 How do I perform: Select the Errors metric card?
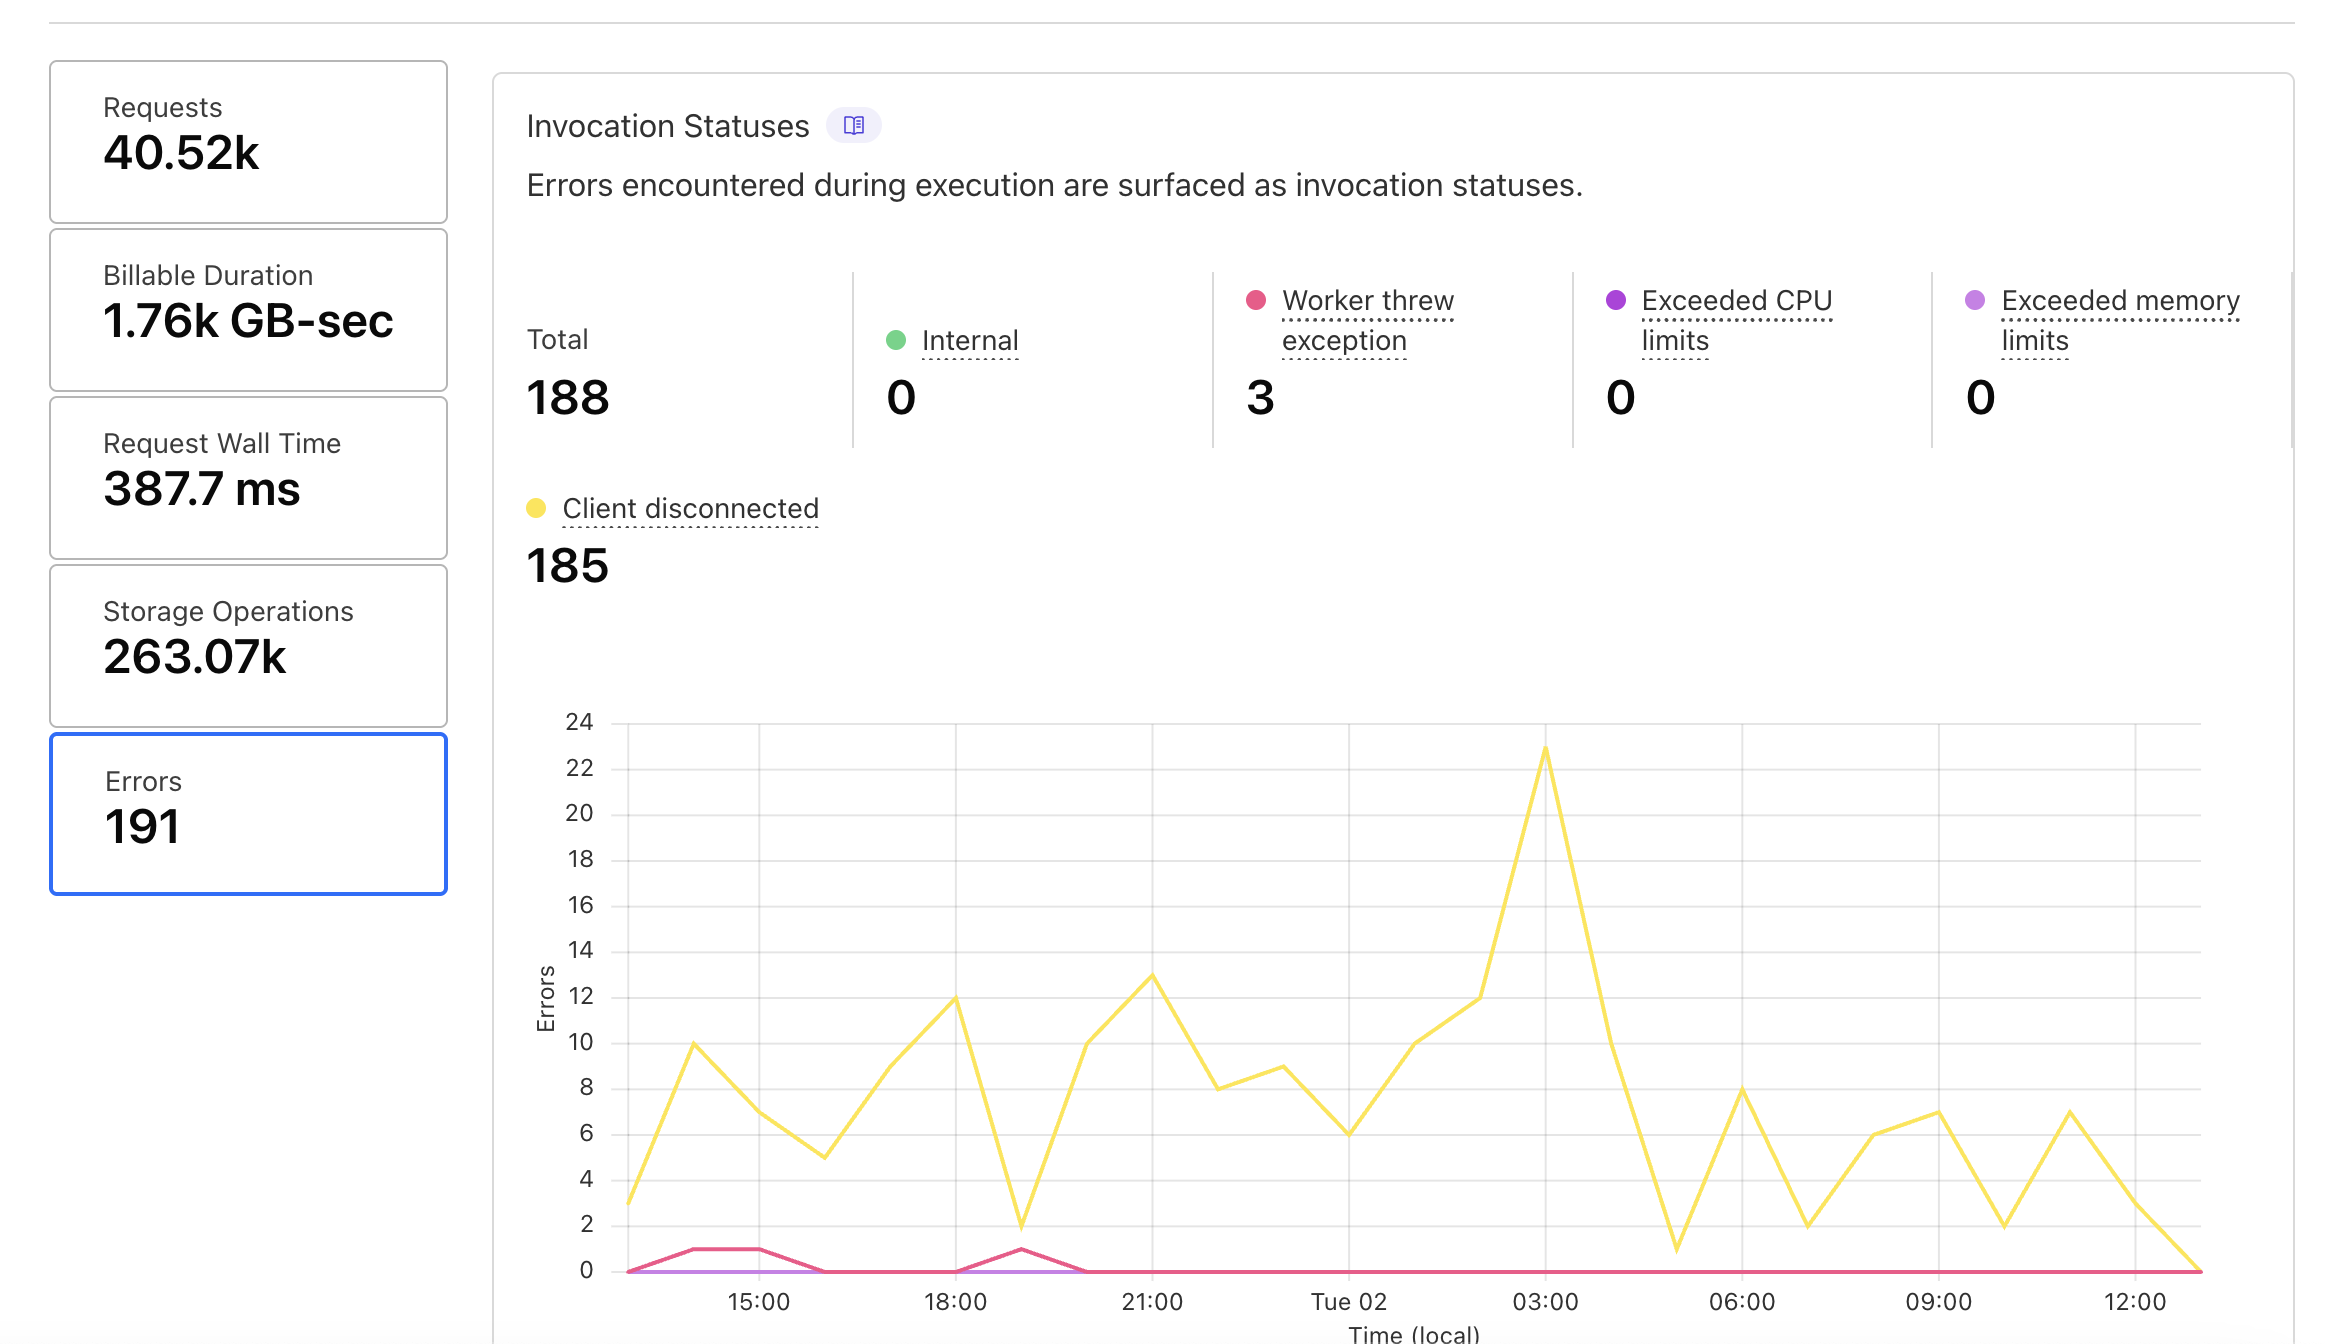(x=248, y=813)
